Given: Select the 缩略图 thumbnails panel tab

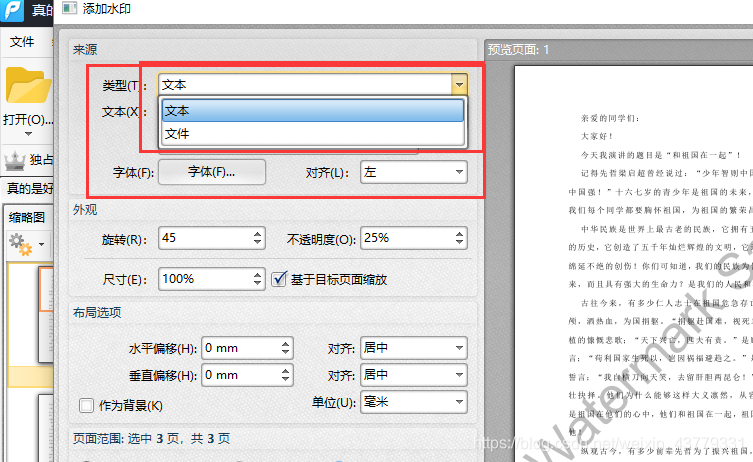Looking at the screenshot, I should point(26,218).
